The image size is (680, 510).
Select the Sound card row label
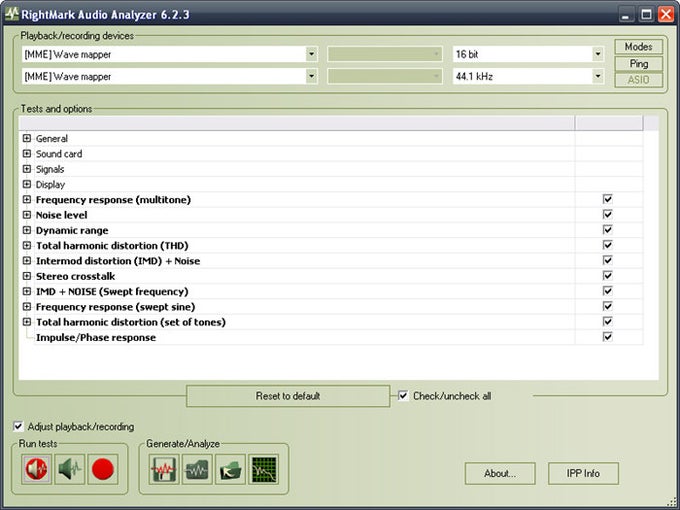[x=59, y=154]
